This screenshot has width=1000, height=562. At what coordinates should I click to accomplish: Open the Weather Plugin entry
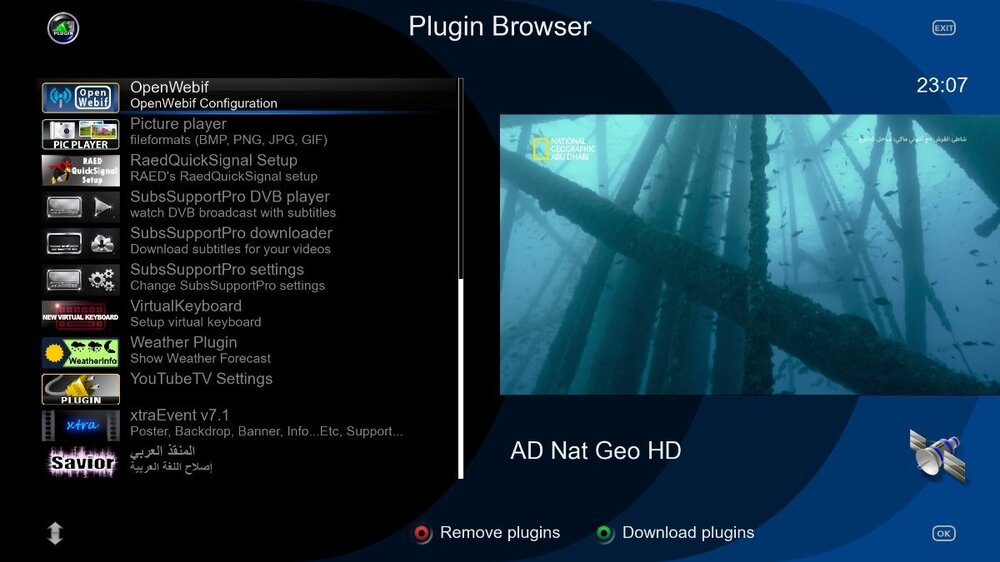point(249,350)
